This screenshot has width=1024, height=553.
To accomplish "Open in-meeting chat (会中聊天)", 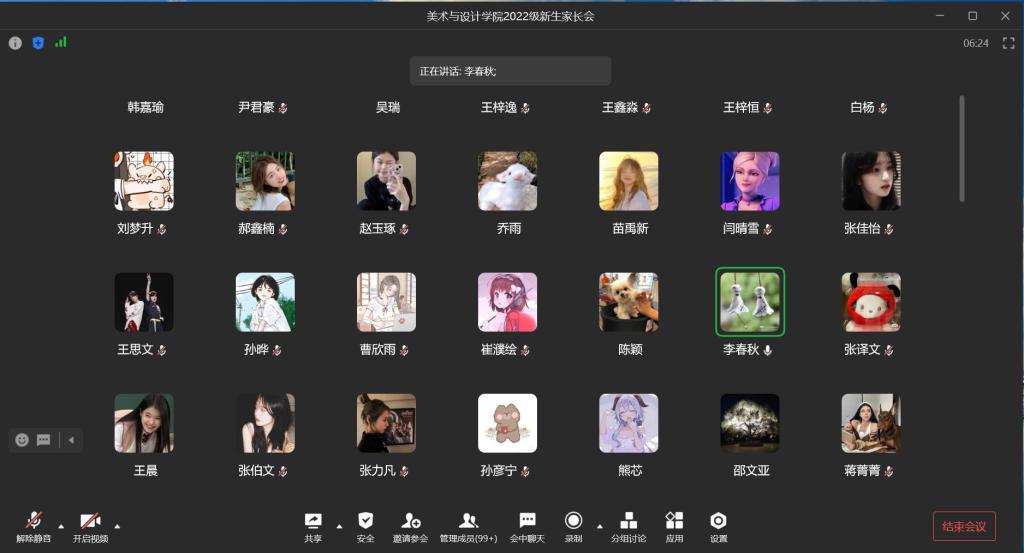I will 527,527.
